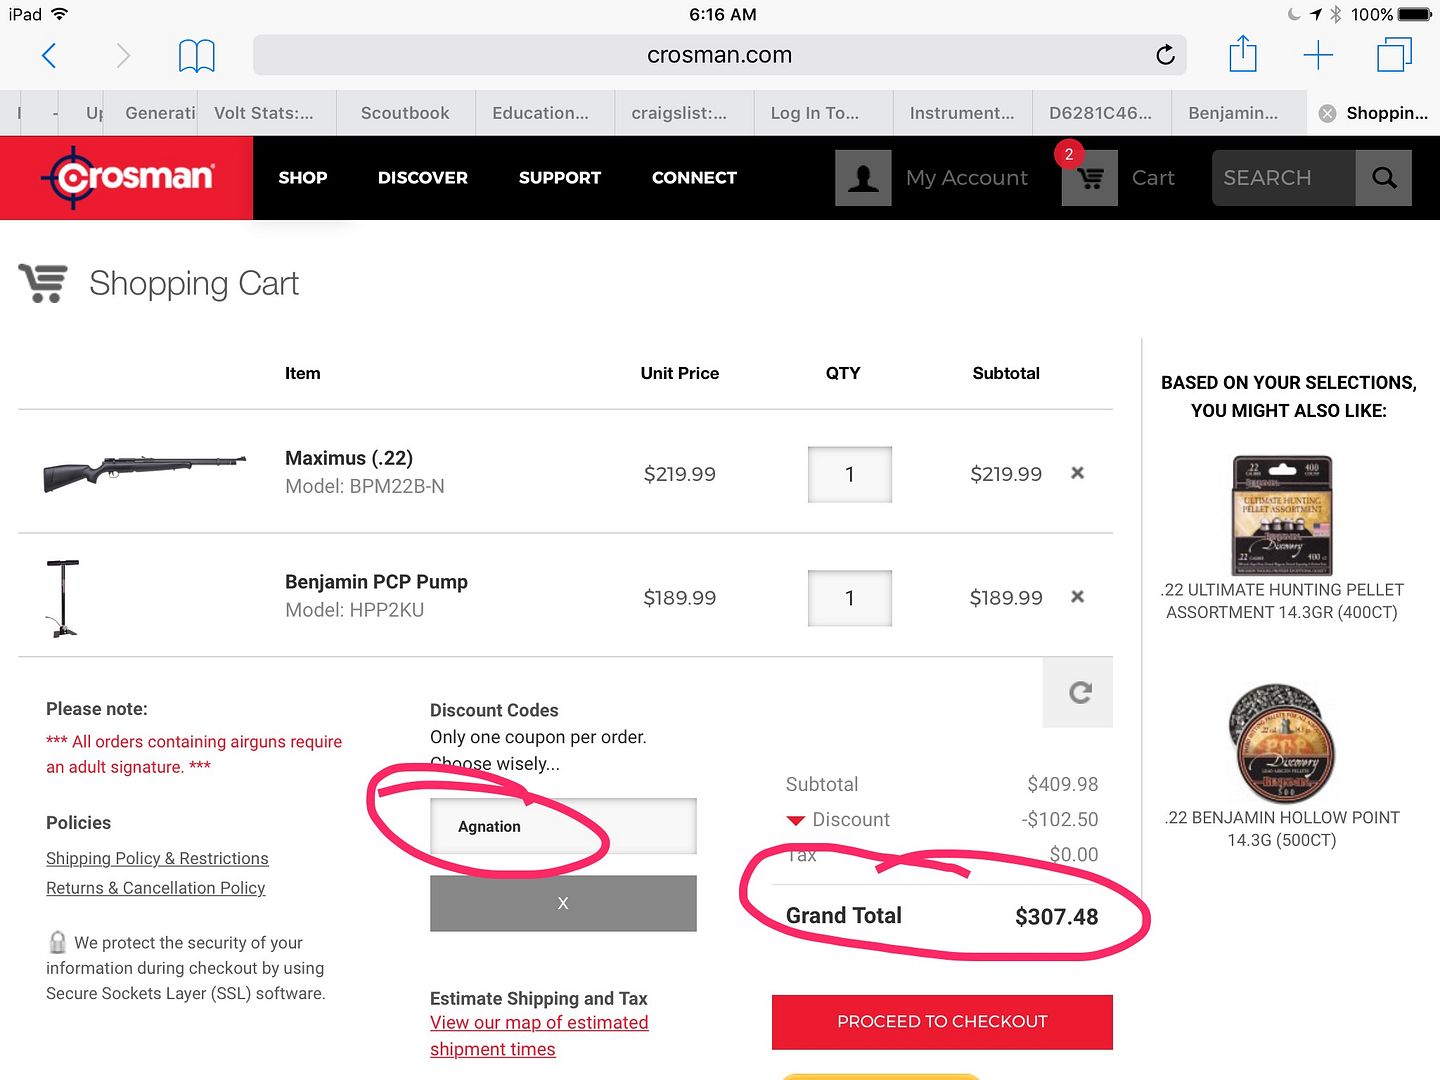
Task: Click the Model: HPP2KU text
Action: point(355,610)
